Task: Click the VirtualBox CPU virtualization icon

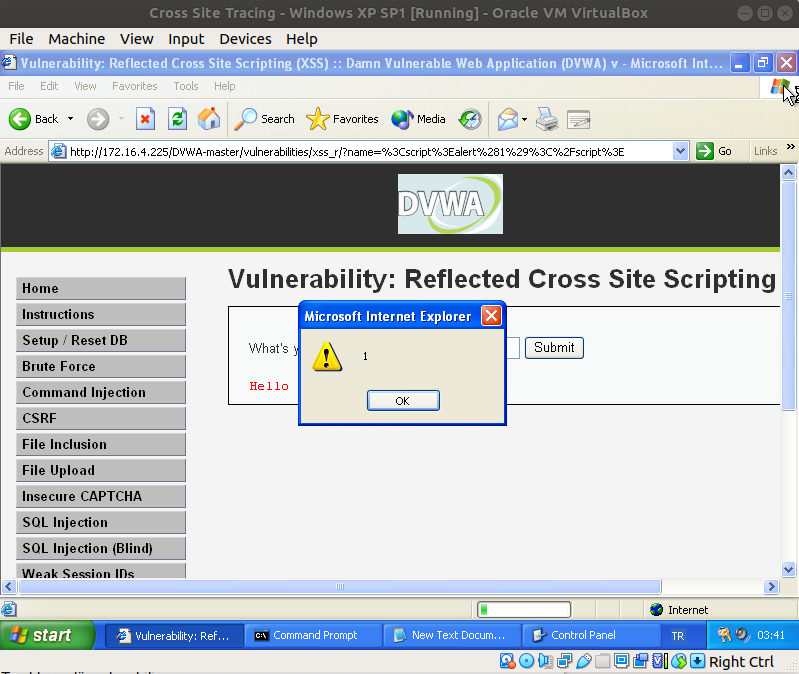Action: pos(659,661)
